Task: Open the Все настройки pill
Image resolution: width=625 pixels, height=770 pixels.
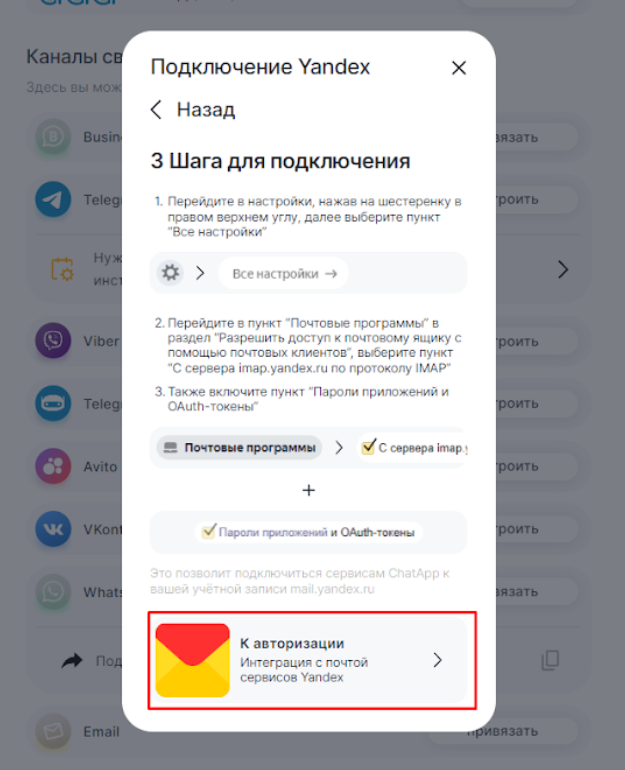Action: (283, 274)
